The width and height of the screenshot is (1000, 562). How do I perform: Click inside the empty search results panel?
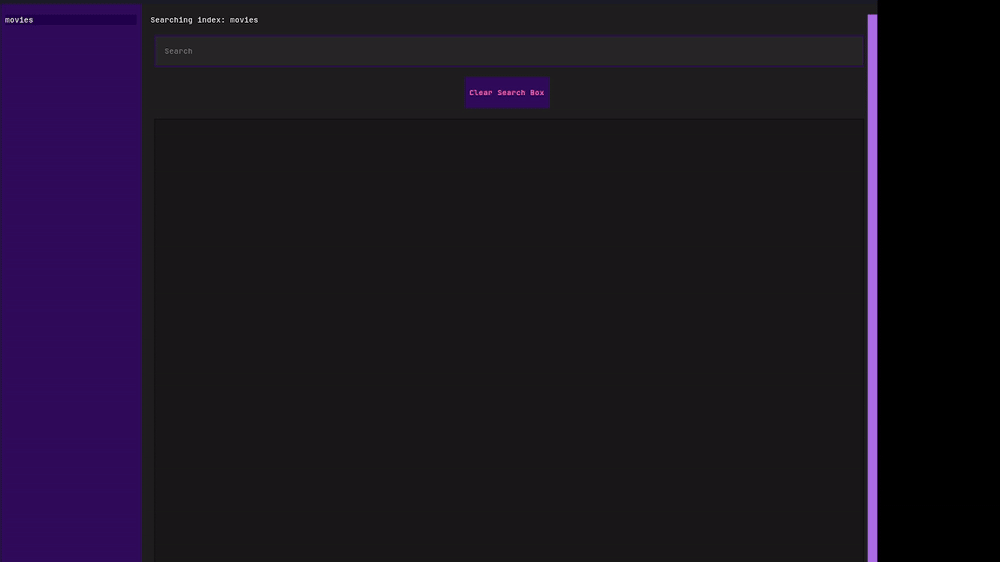pyautogui.click(x=509, y=340)
